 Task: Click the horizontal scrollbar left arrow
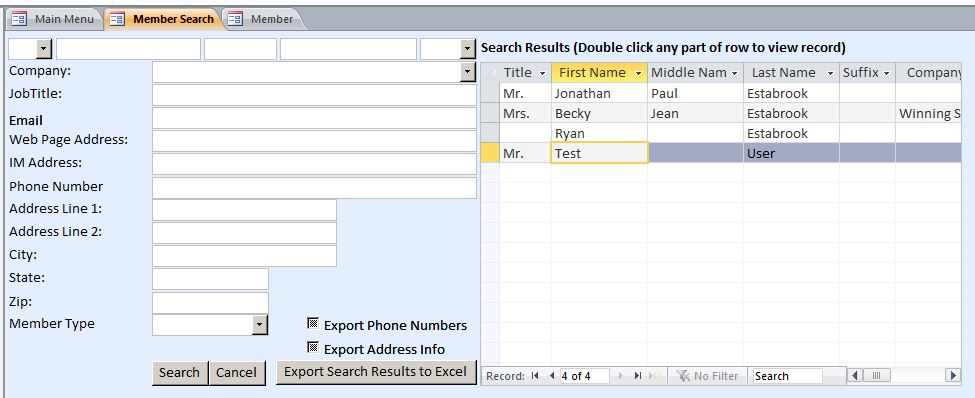coord(855,376)
